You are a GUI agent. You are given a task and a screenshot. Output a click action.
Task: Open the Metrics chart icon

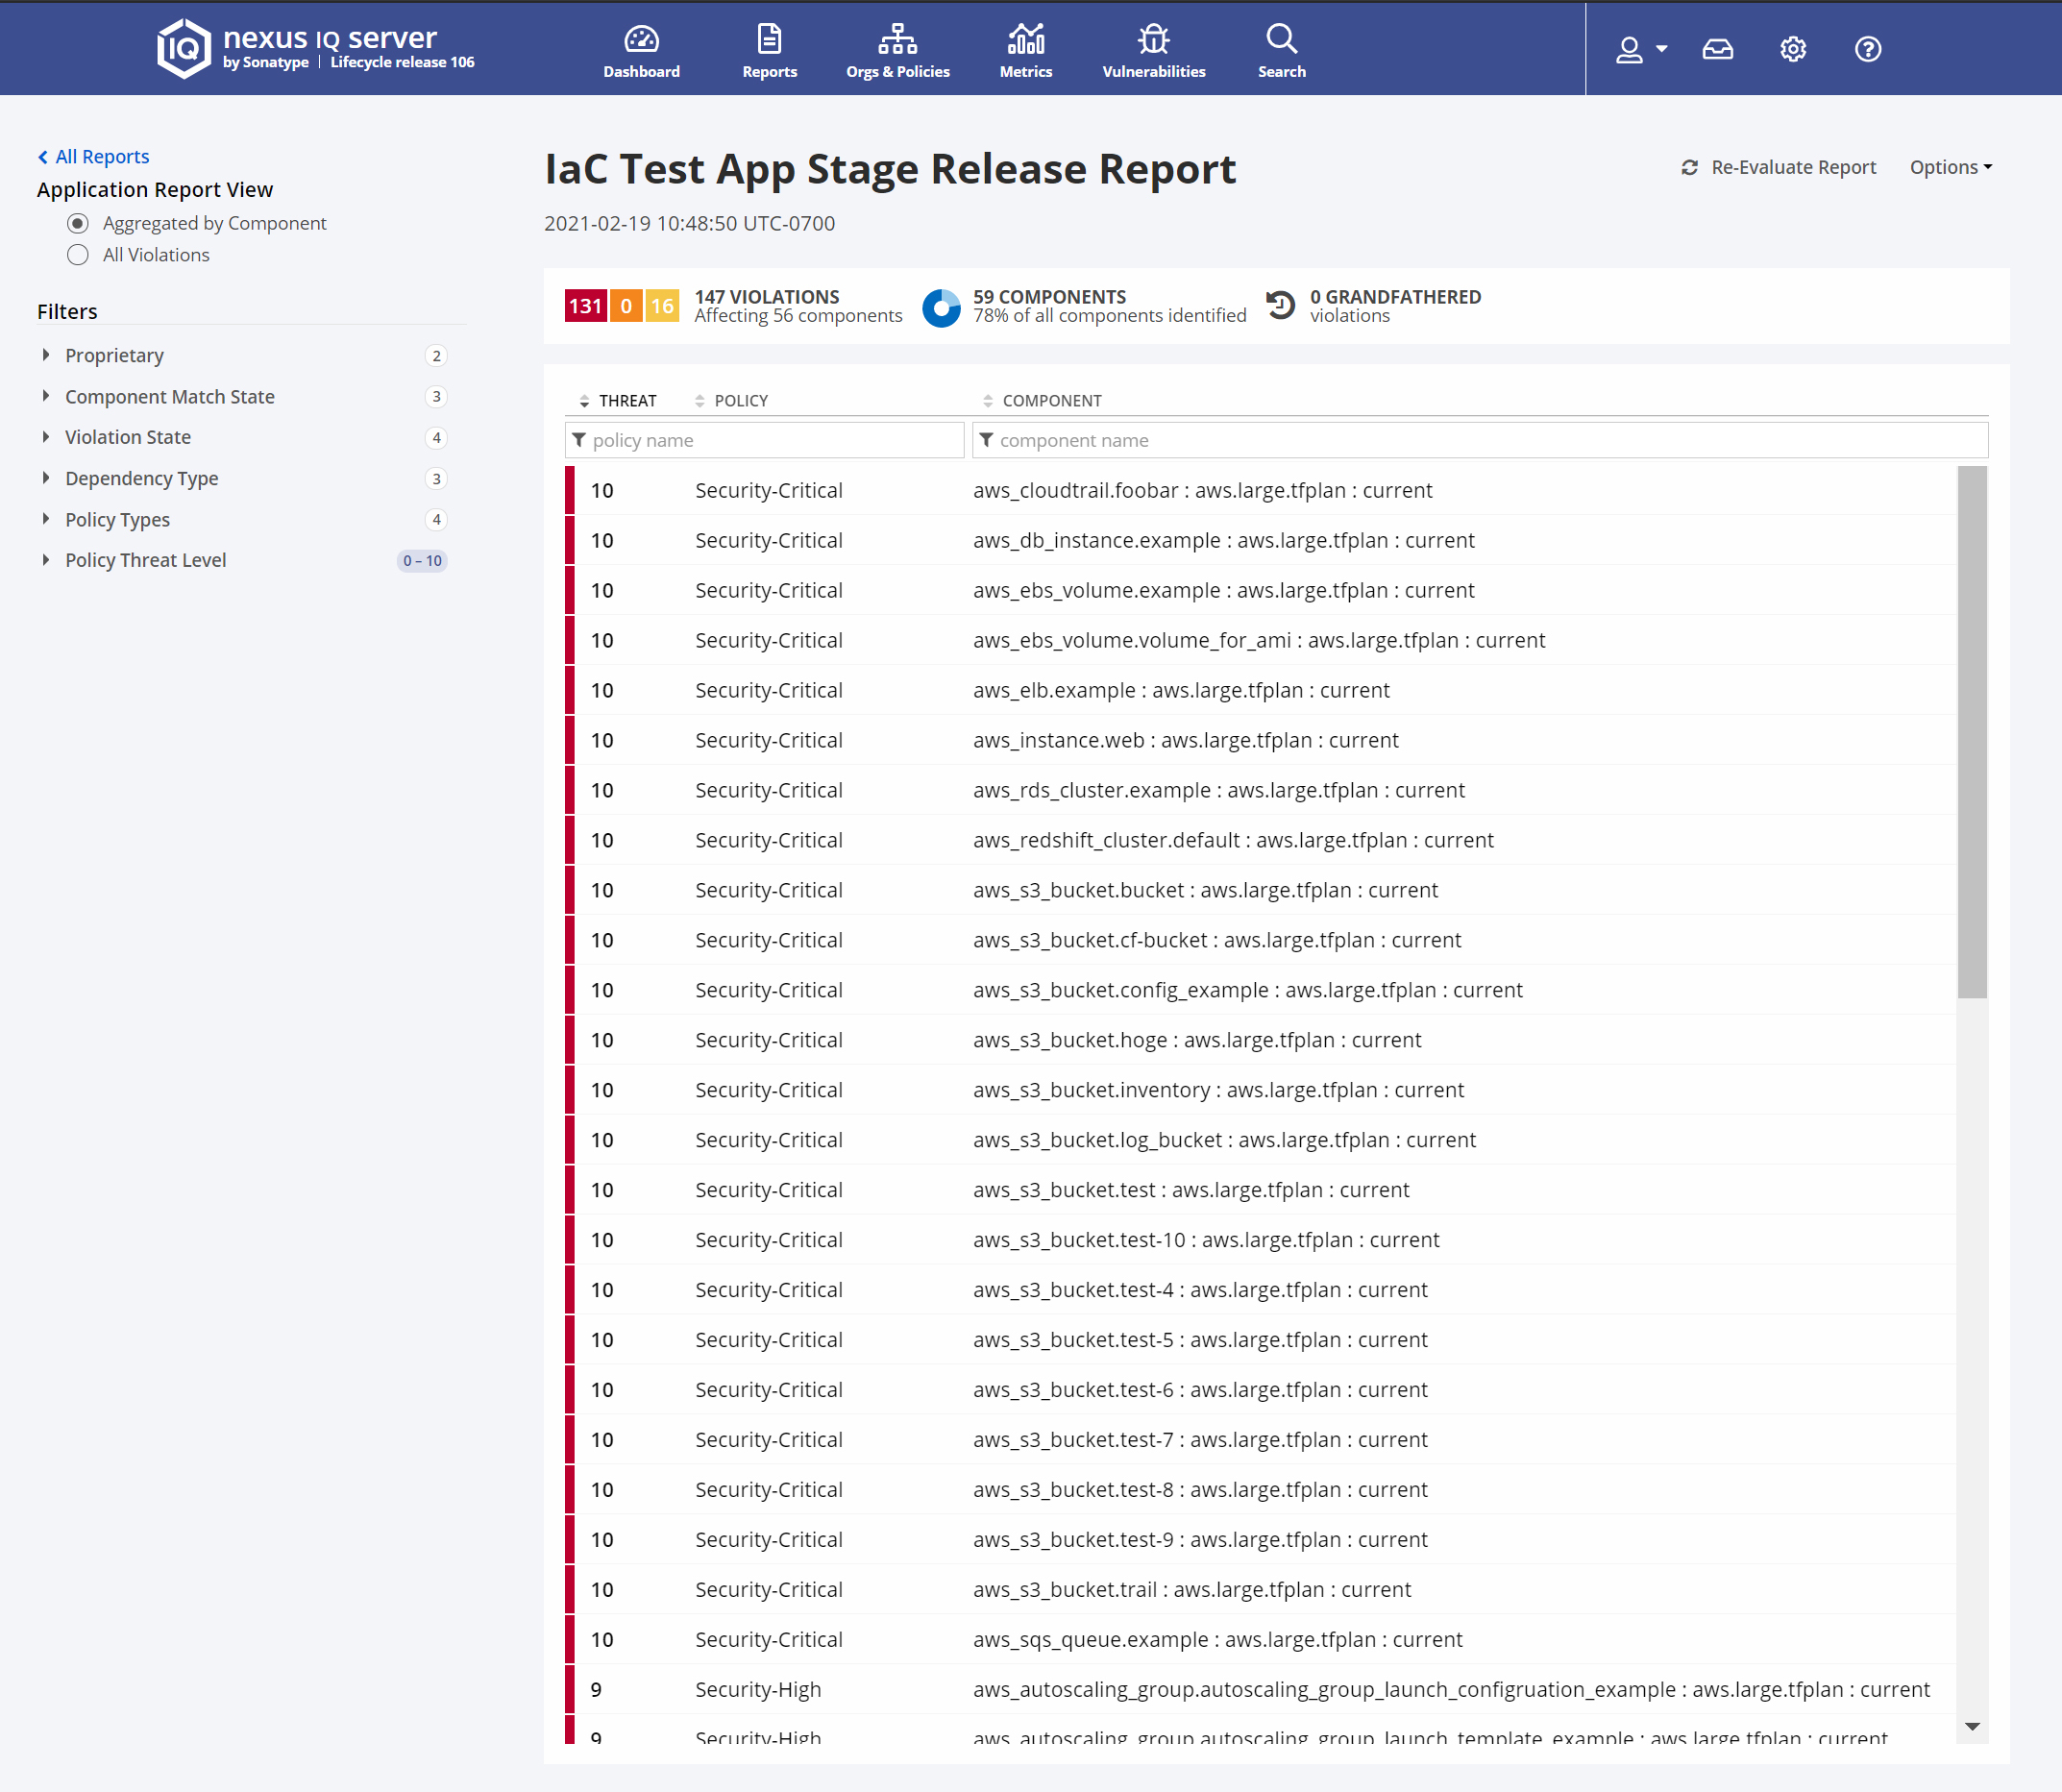point(1026,40)
